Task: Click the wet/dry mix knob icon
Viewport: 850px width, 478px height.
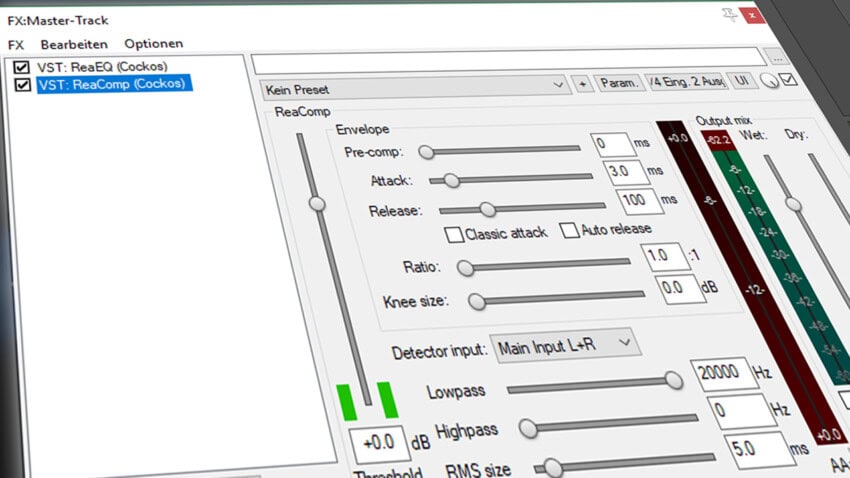Action: pyautogui.click(x=769, y=82)
